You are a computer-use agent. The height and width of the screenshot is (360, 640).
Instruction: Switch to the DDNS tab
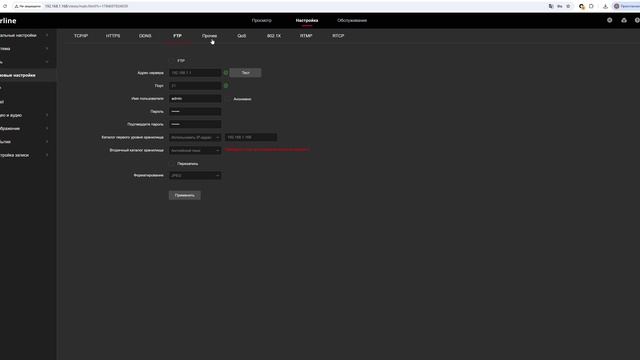click(x=145, y=36)
